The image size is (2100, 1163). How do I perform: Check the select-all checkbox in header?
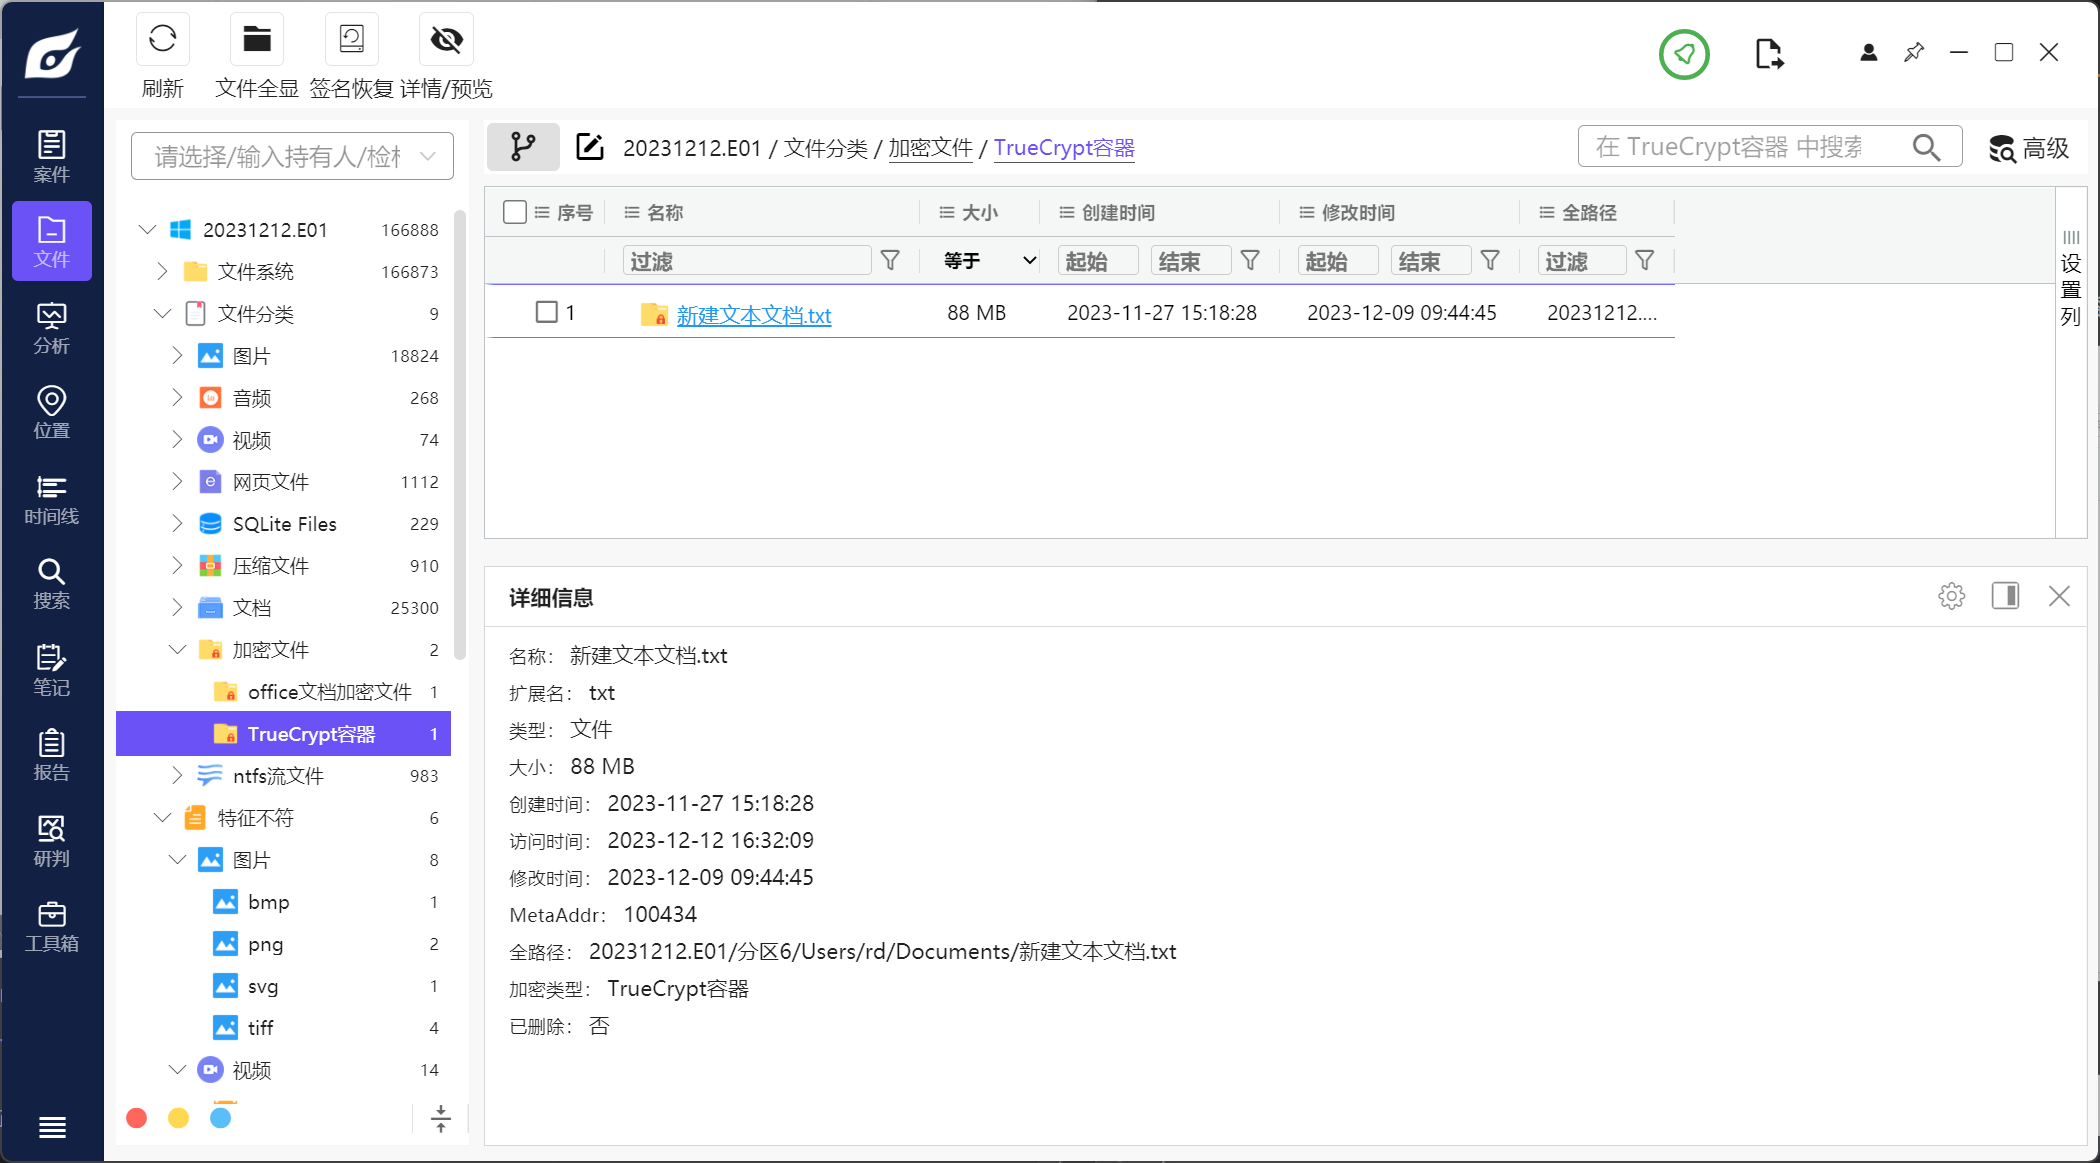point(515,212)
